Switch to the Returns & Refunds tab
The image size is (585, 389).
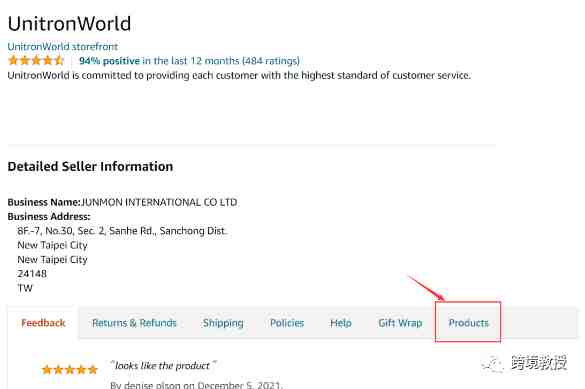[134, 323]
